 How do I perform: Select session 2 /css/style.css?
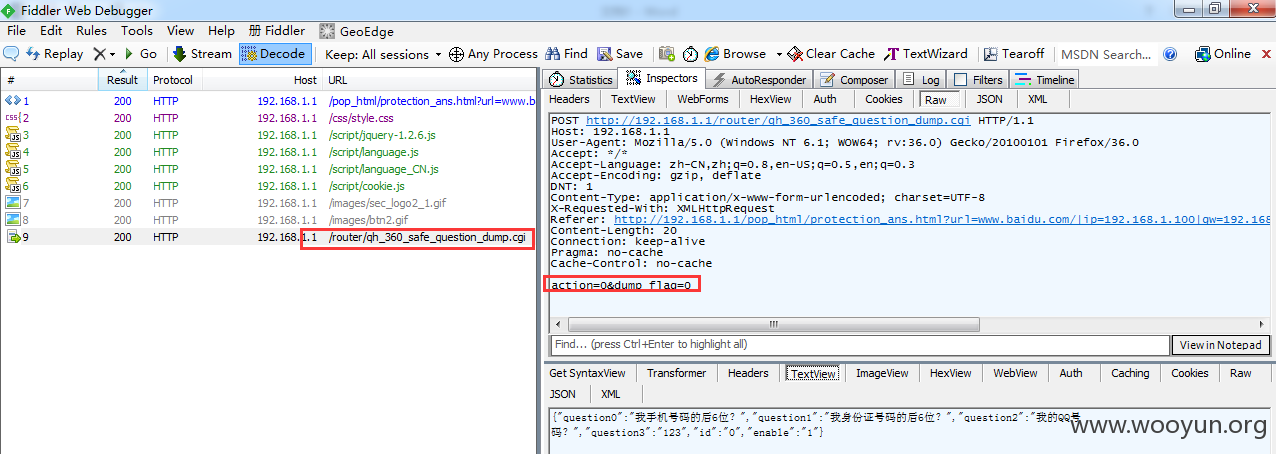coord(270,118)
